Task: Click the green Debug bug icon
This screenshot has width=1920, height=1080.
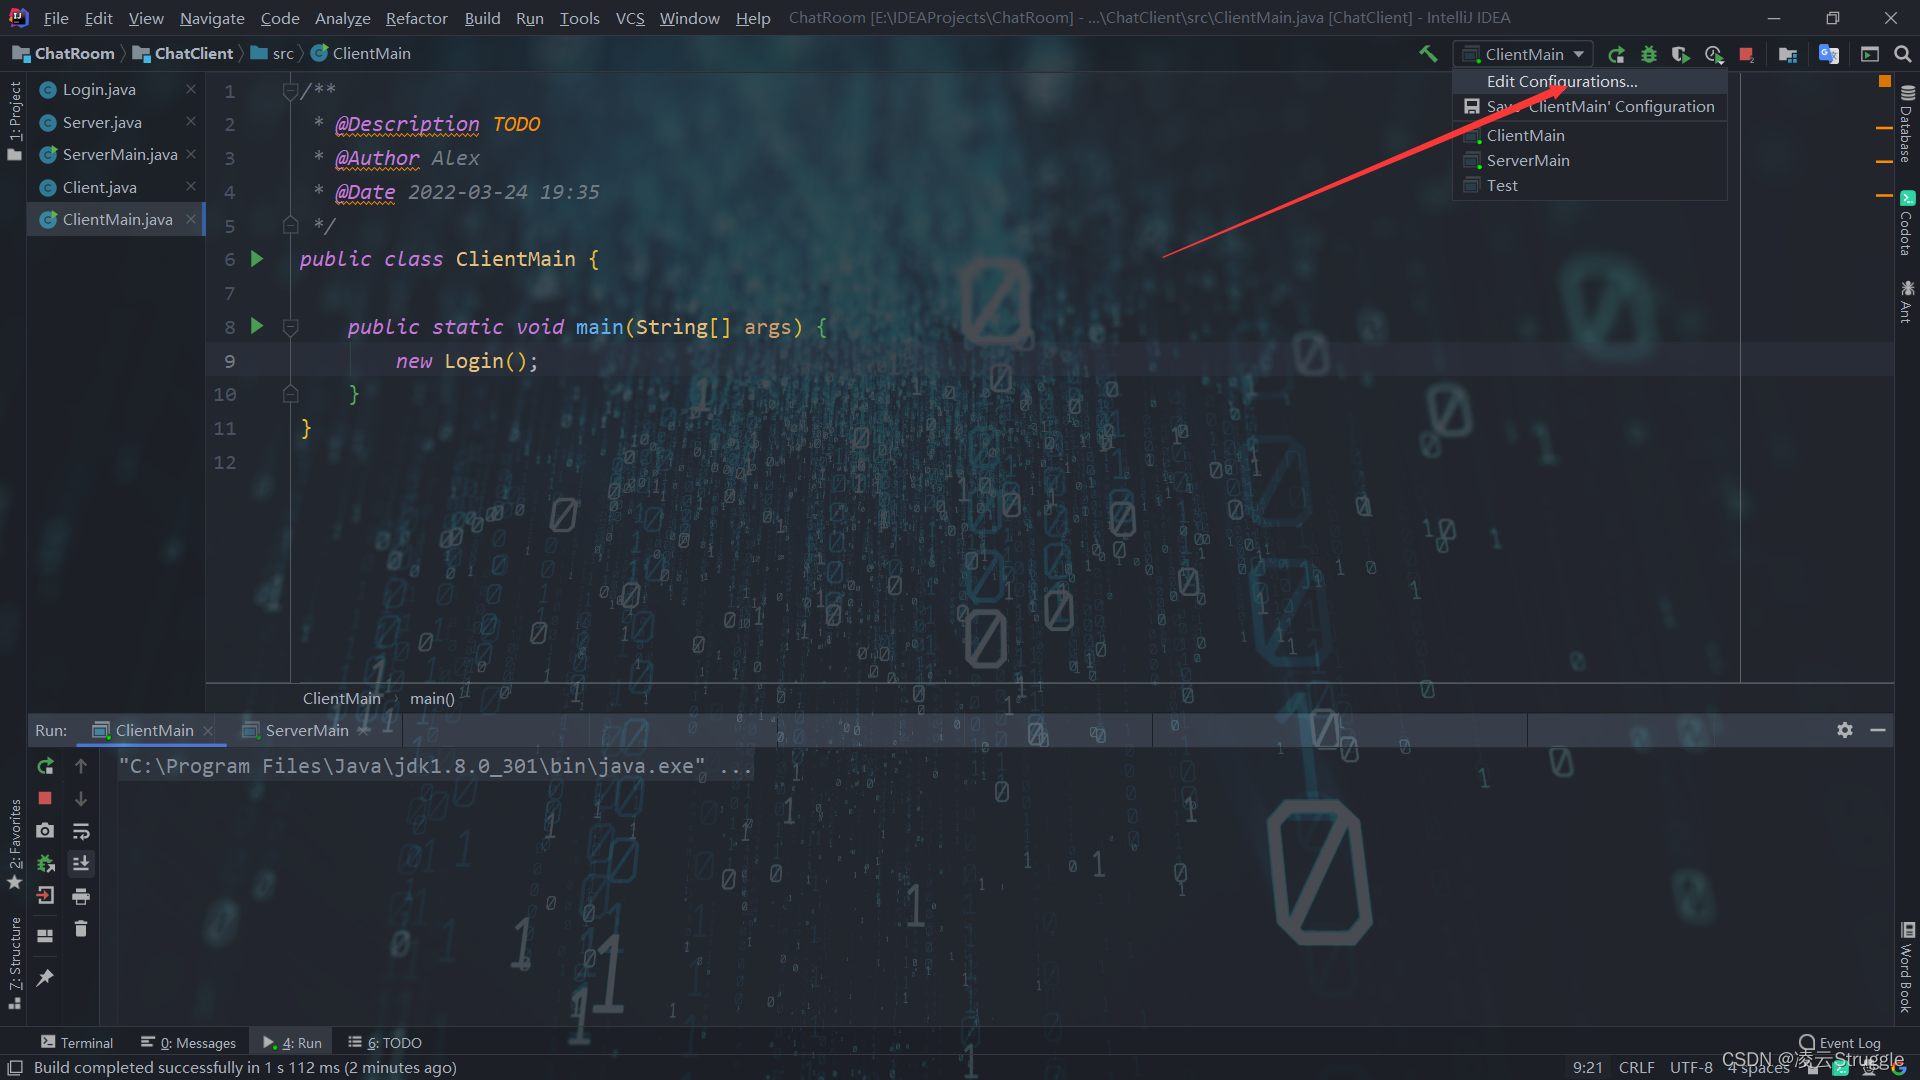Action: pos(1649,54)
